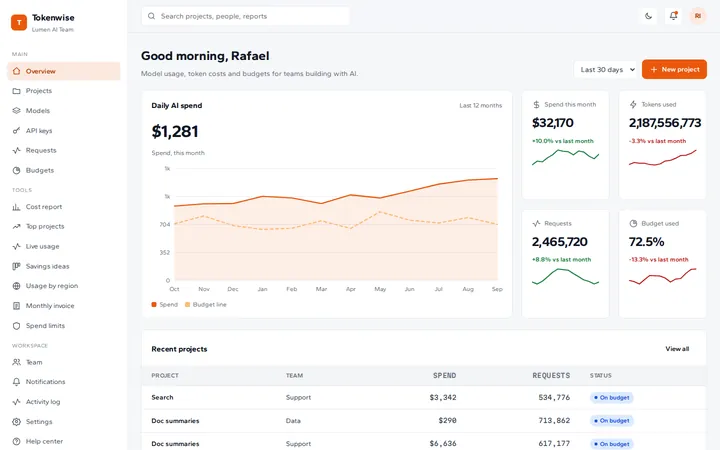Click the PROJECT column header
720x450 pixels.
165,376
